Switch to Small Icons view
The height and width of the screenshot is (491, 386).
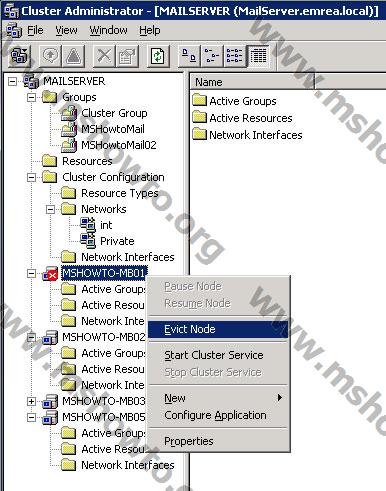pyautogui.click(x=212, y=56)
